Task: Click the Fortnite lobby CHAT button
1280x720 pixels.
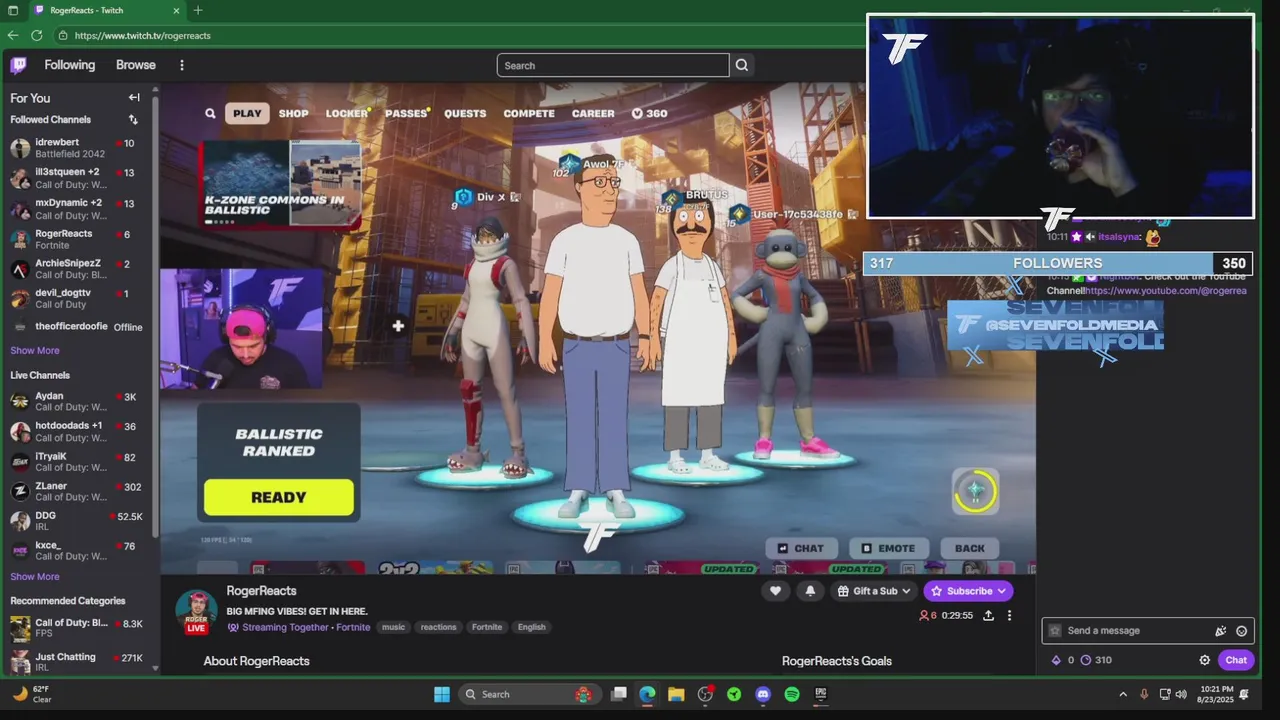Action: click(800, 548)
